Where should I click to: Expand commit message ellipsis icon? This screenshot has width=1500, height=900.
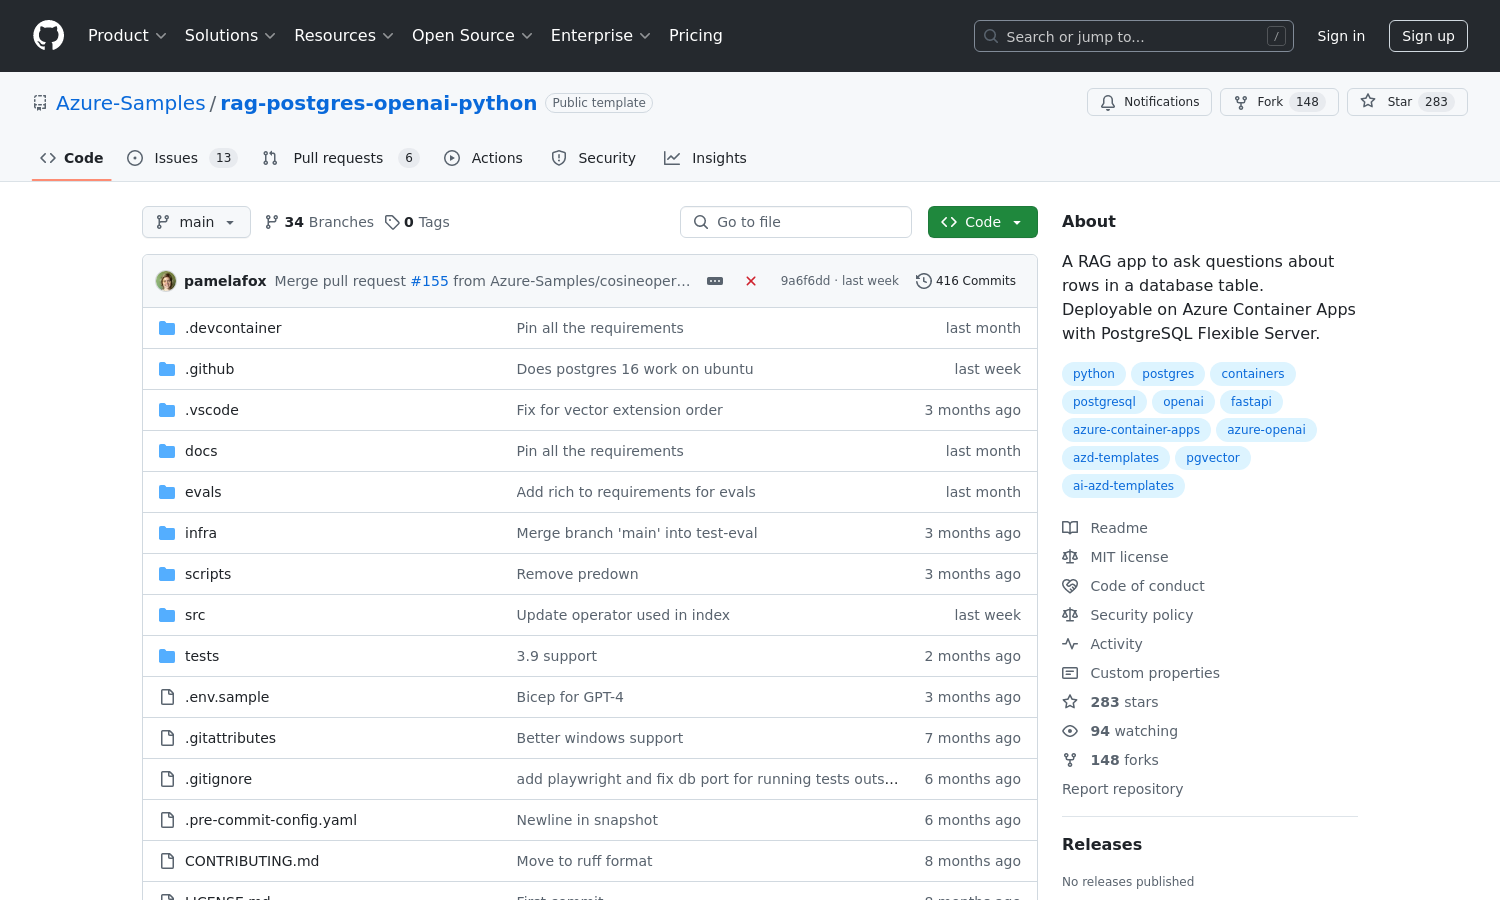click(x=715, y=281)
